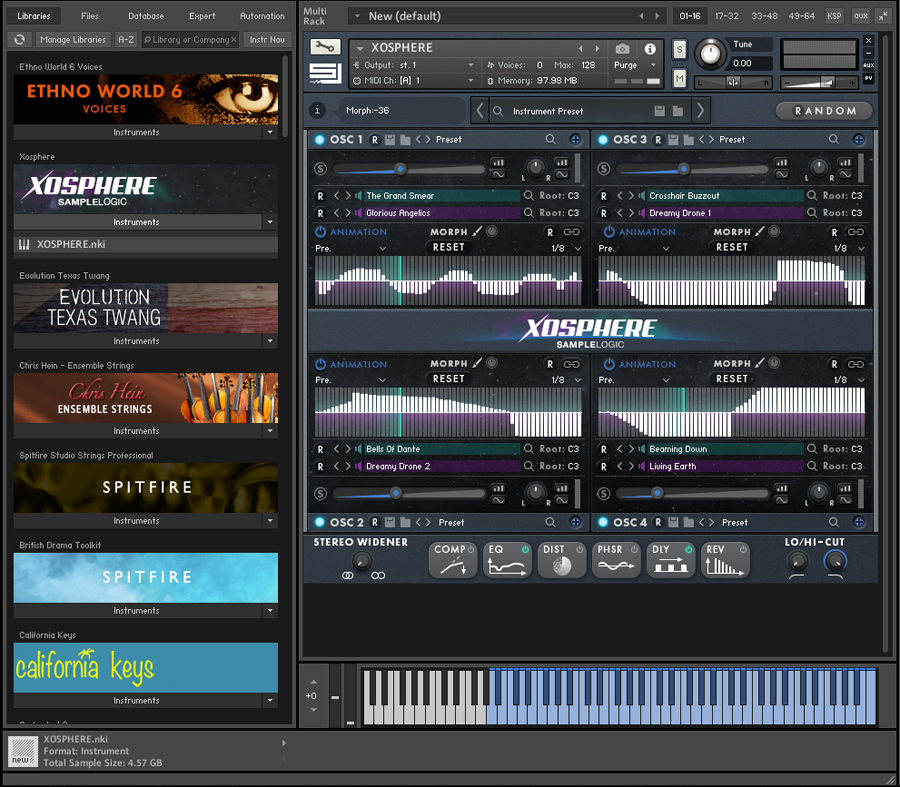Select the 17-32 rack page tab

[726, 16]
